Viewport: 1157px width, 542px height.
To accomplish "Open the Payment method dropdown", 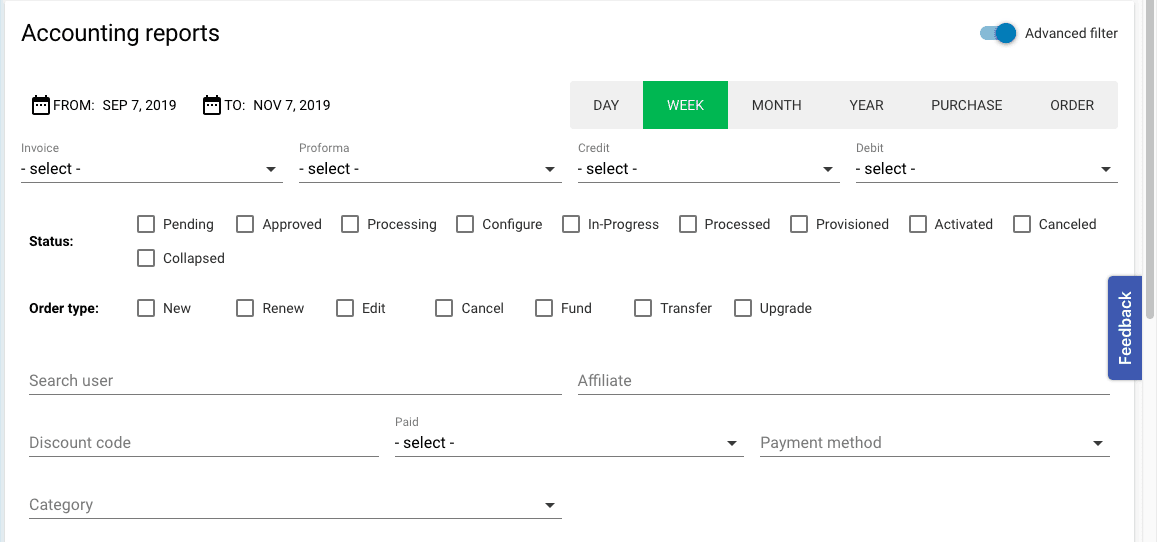I will (x=934, y=443).
